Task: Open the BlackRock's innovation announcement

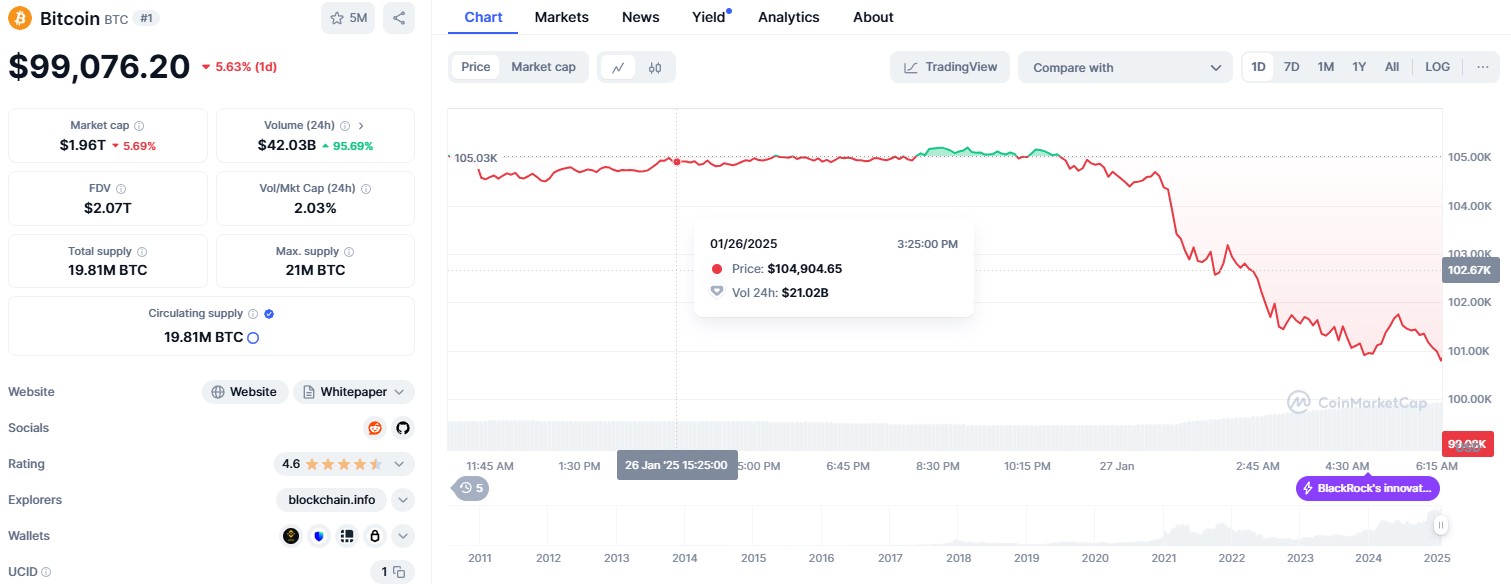Action: click(x=1367, y=488)
